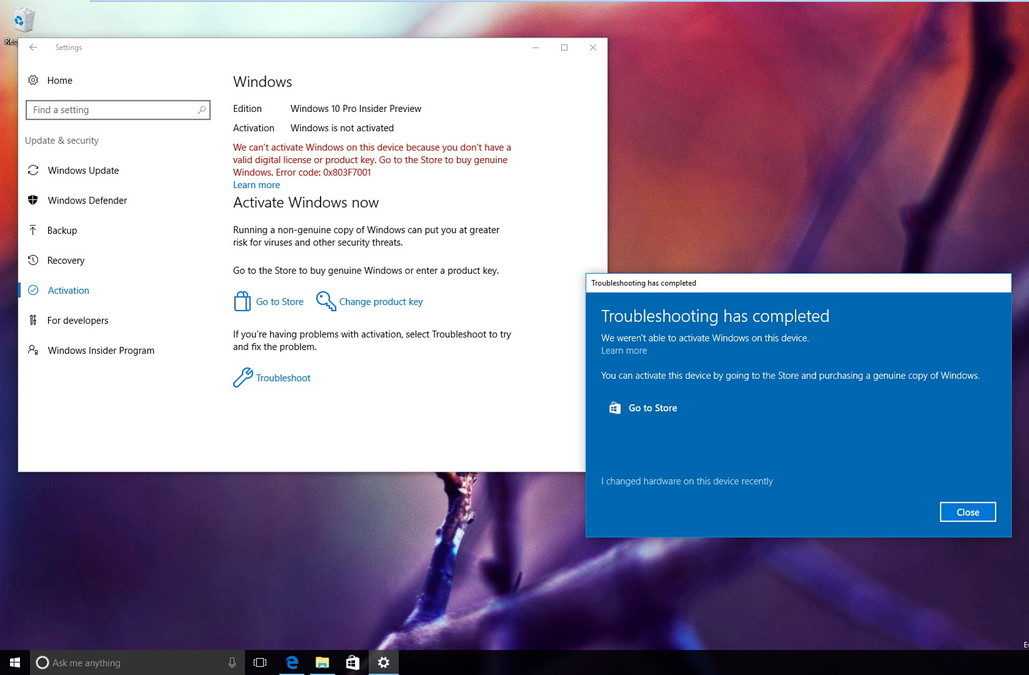Click the Activation checkmark icon
The width and height of the screenshot is (1029, 675).
(33, 290)
